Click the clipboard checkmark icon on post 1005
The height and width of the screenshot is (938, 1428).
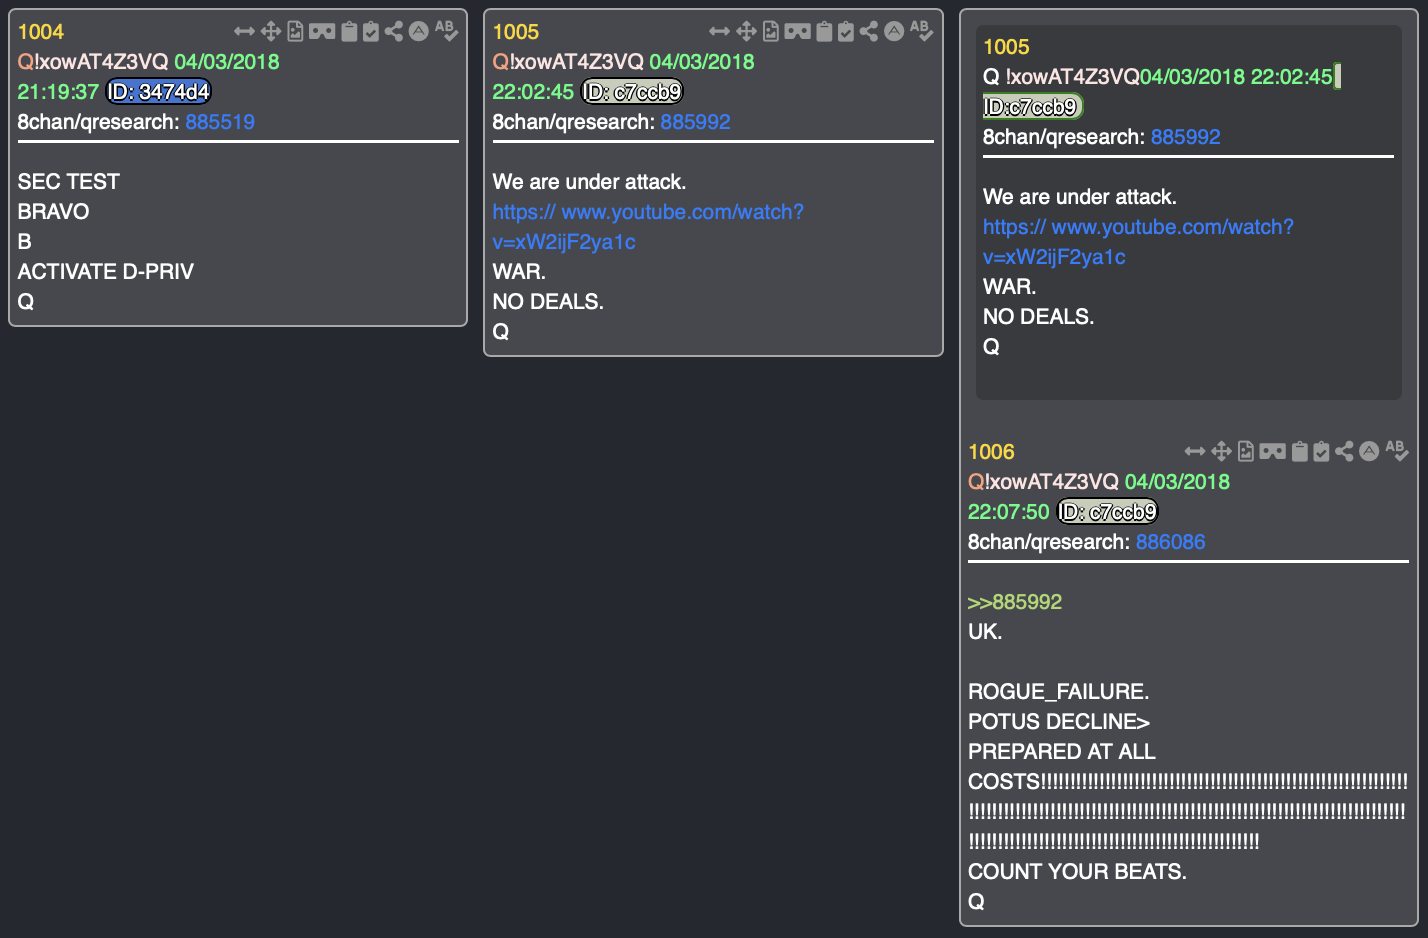point(846,32)
